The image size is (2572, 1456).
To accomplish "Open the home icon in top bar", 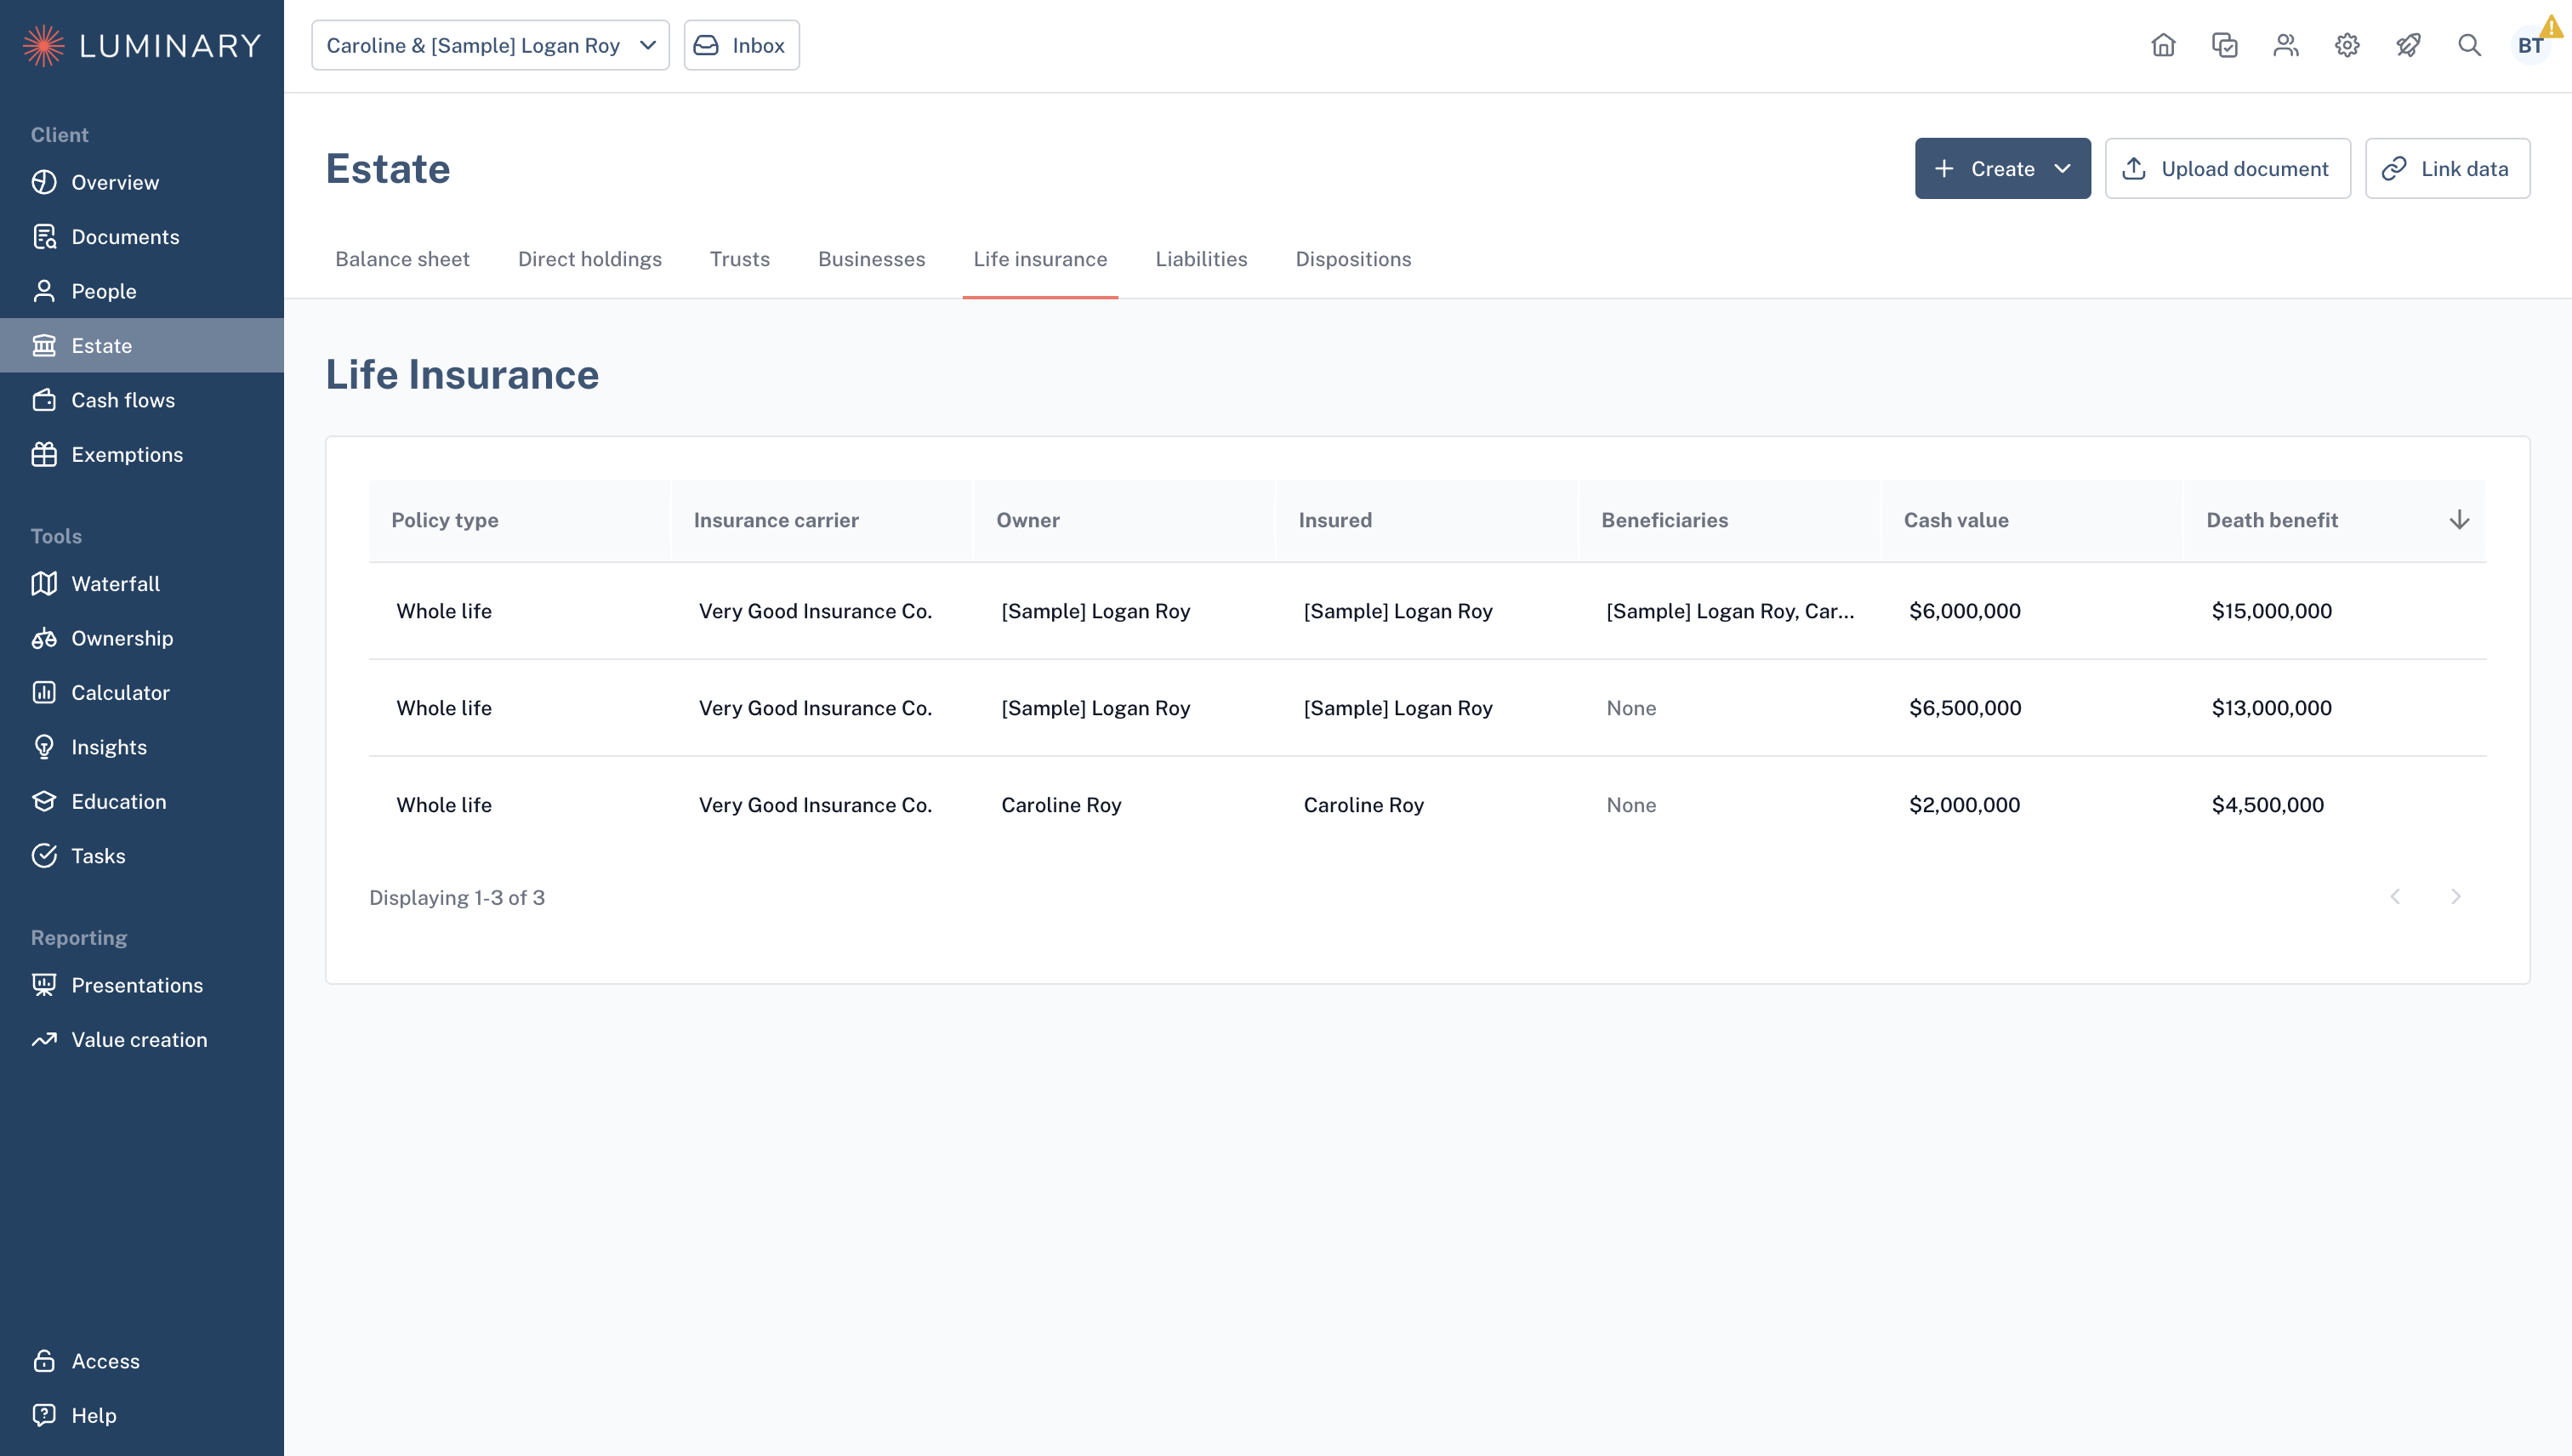I will coord(2163,45).
